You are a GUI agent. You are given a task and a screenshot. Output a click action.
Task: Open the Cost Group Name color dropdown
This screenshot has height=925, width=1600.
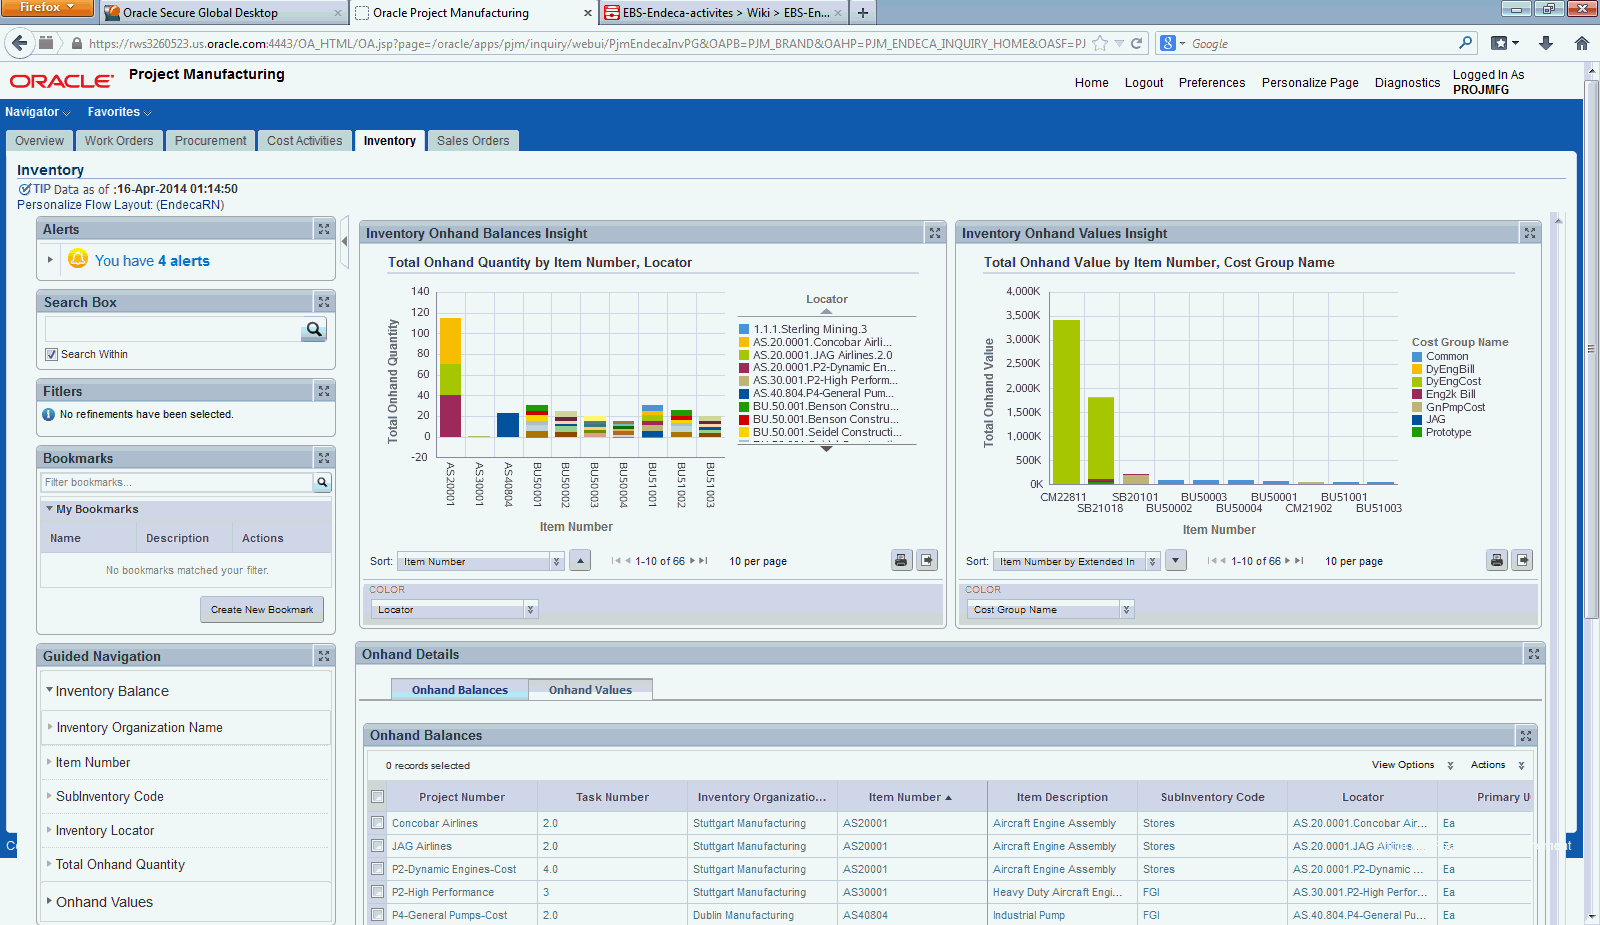(1051, 609)
